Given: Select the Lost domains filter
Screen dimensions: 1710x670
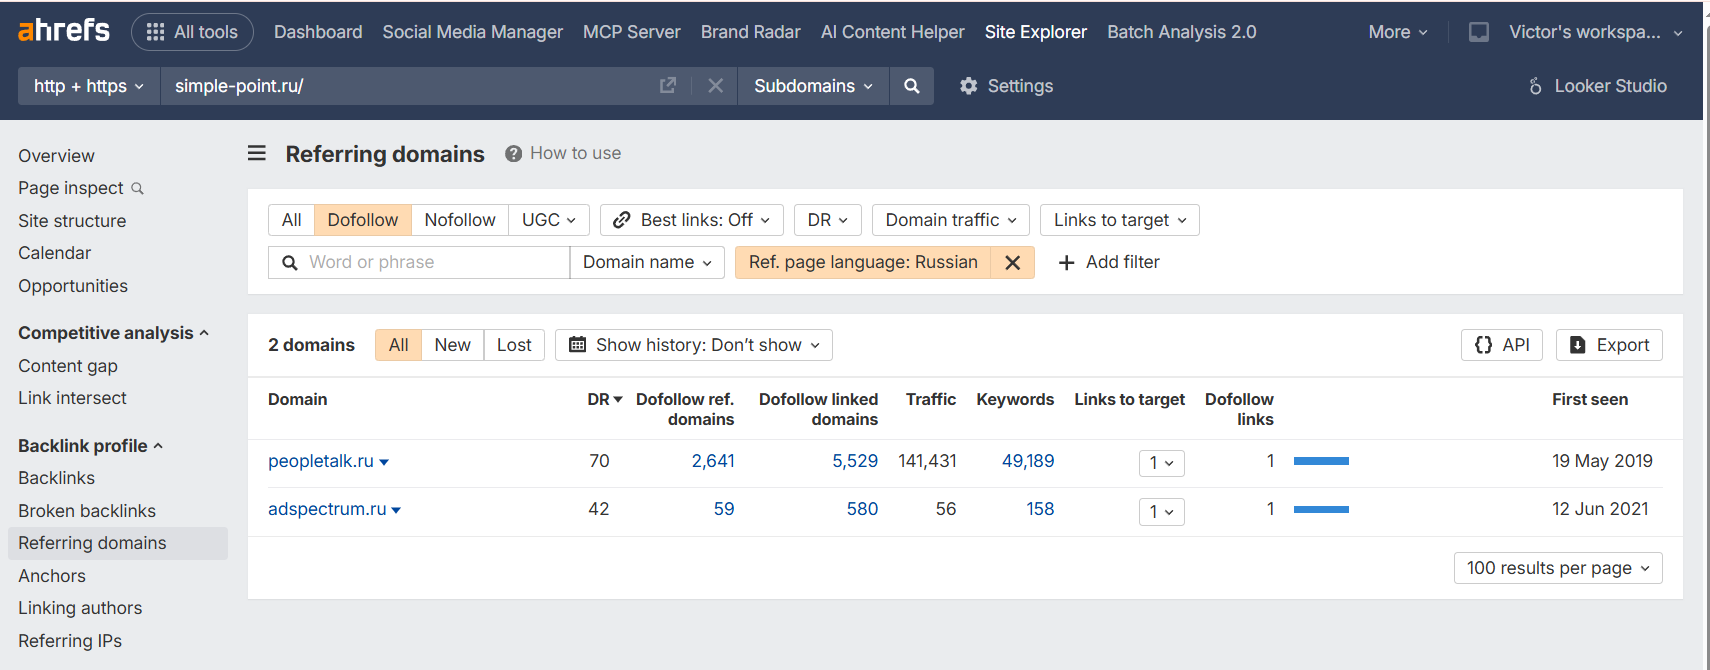Looking at the screenshot, I should pyautogui.click(x=514, y=345).
